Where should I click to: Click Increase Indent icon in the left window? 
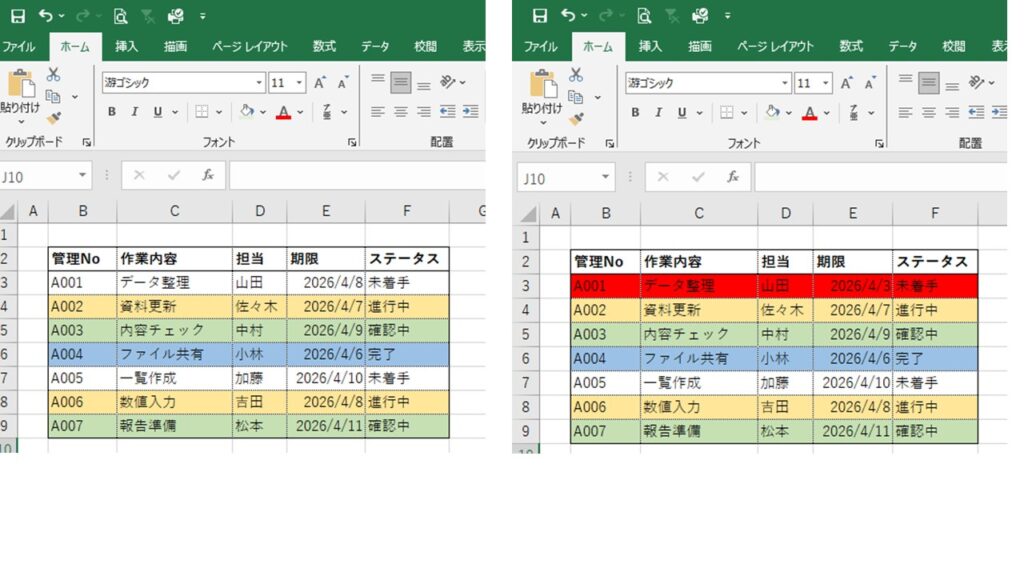click(468, 112)
